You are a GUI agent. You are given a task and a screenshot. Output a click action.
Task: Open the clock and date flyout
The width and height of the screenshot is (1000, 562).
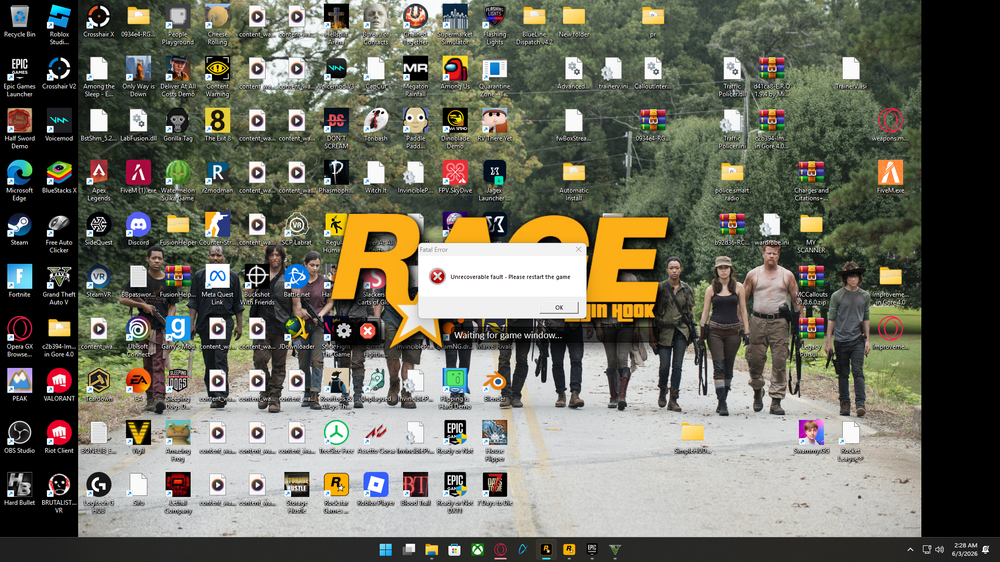[x=964, y=550]
